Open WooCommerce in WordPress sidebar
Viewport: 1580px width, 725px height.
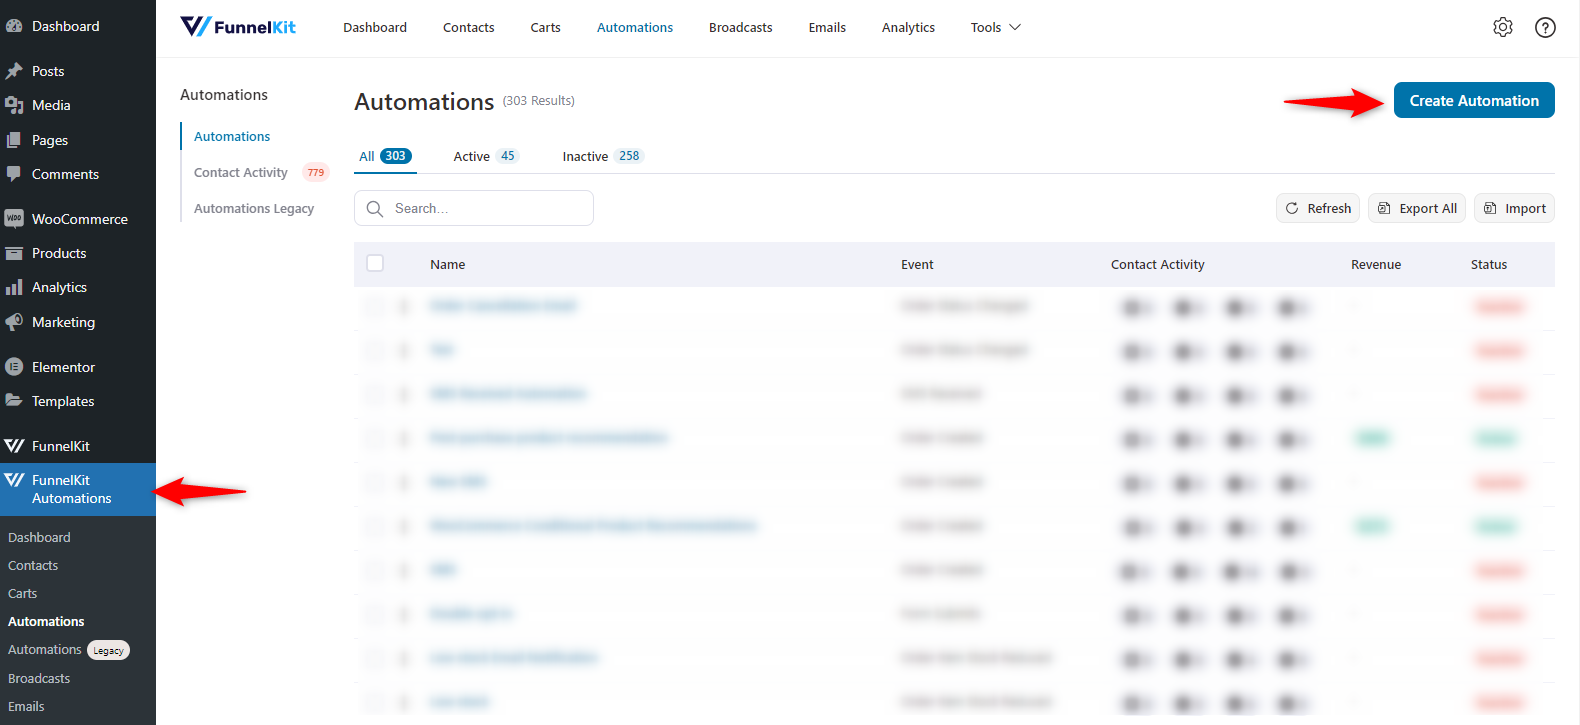coord(78,219)
